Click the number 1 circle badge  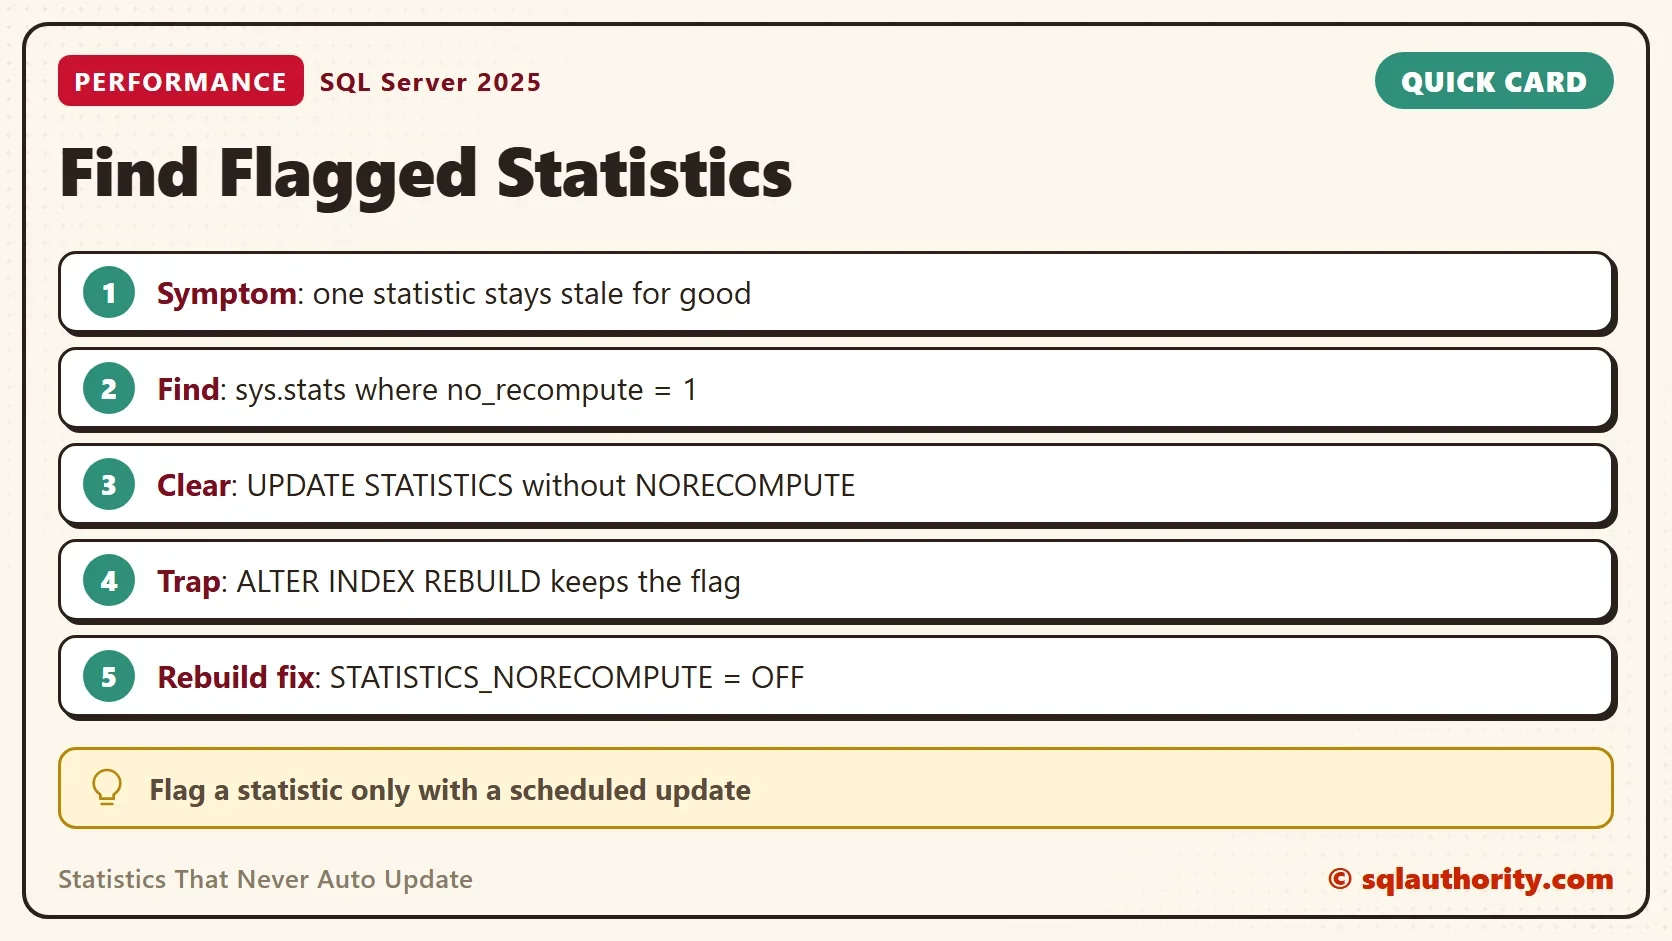[x=109, y=293]
